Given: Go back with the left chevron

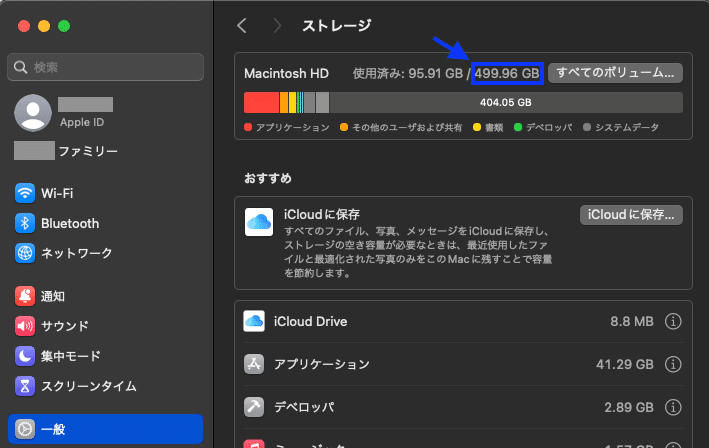Looking at the screenshot, I should click(x=242, y=26).
